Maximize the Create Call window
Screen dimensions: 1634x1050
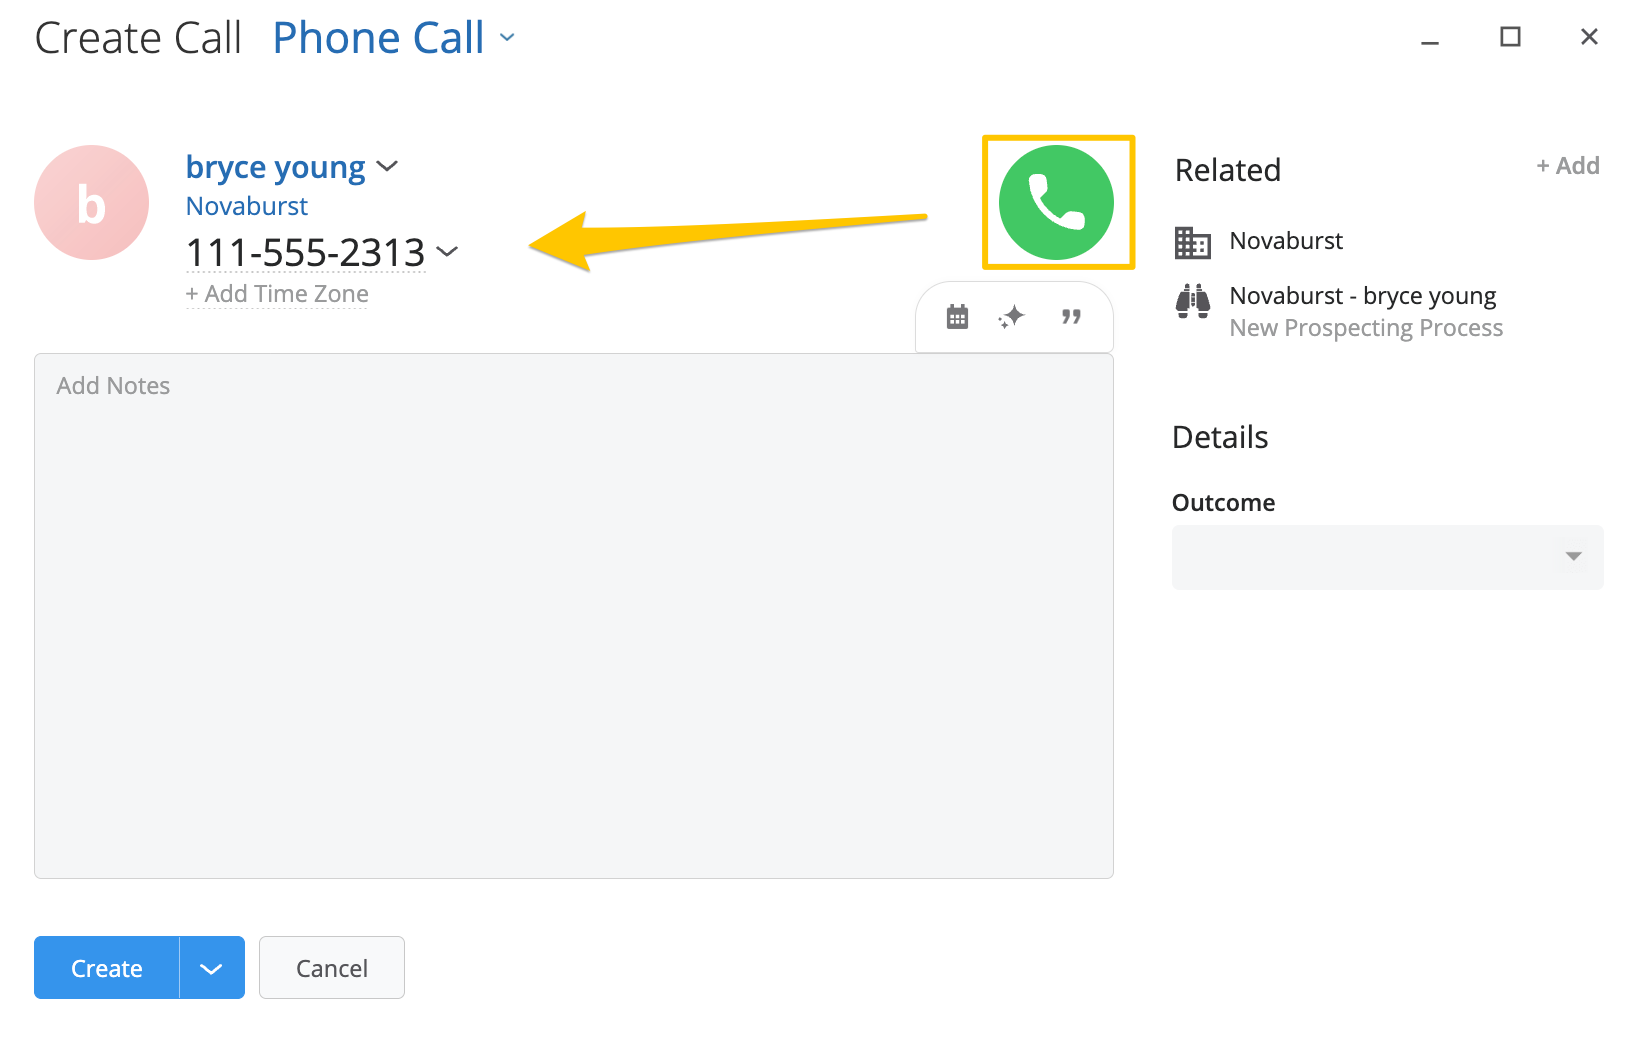(x=1510, y=37)
